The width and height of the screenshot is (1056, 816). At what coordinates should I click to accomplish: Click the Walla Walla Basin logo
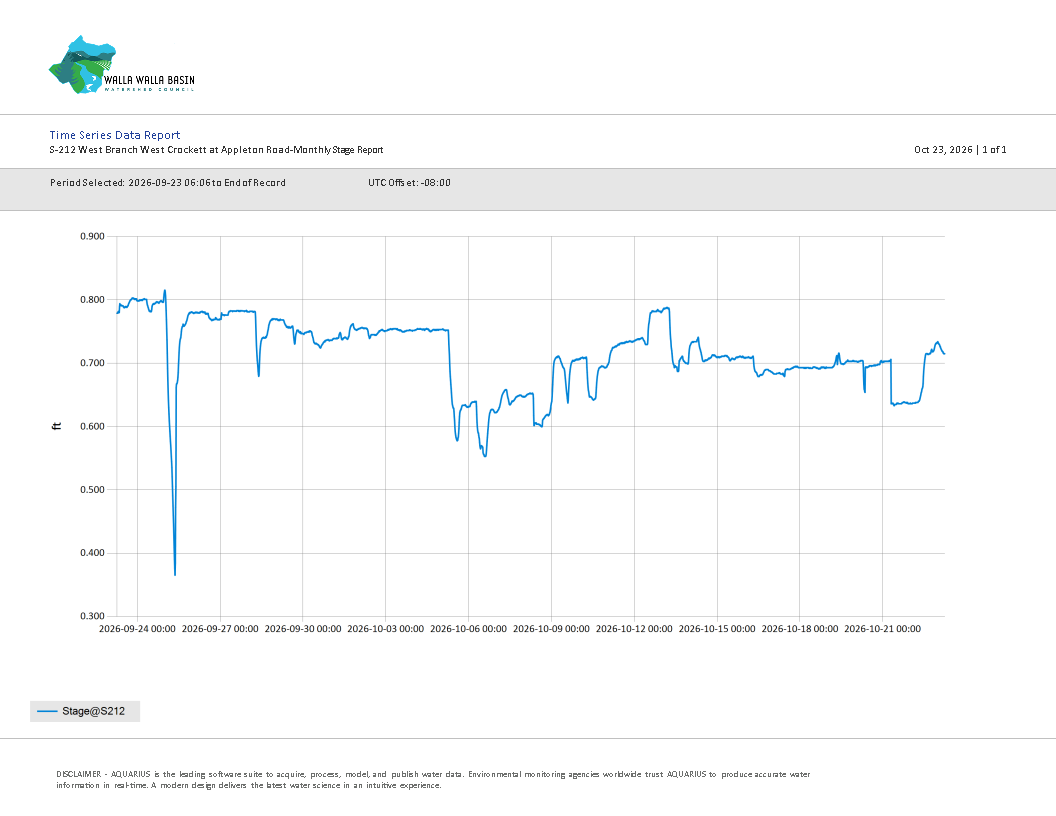coord(122,65)
